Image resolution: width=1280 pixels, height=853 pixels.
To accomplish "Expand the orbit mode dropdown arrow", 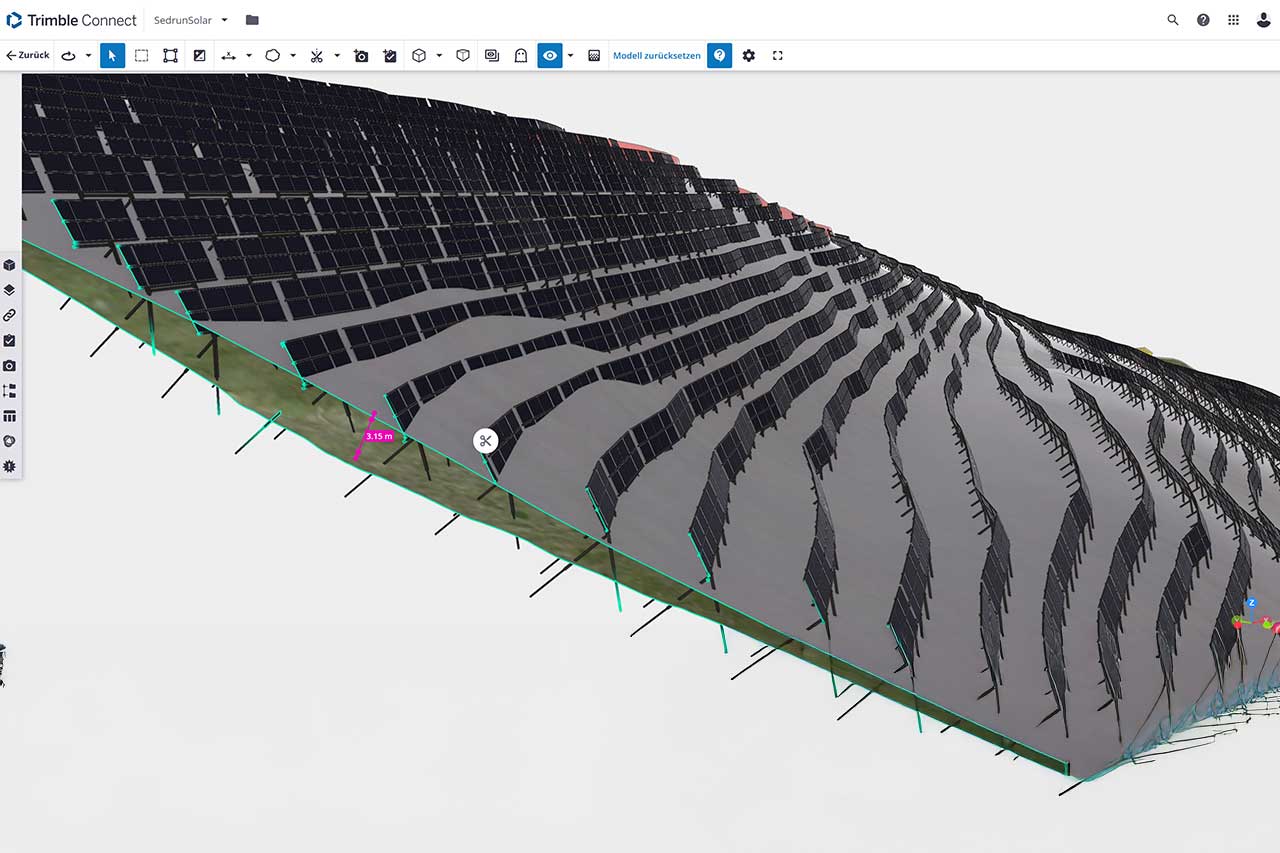I will click(x=89, y=56).
